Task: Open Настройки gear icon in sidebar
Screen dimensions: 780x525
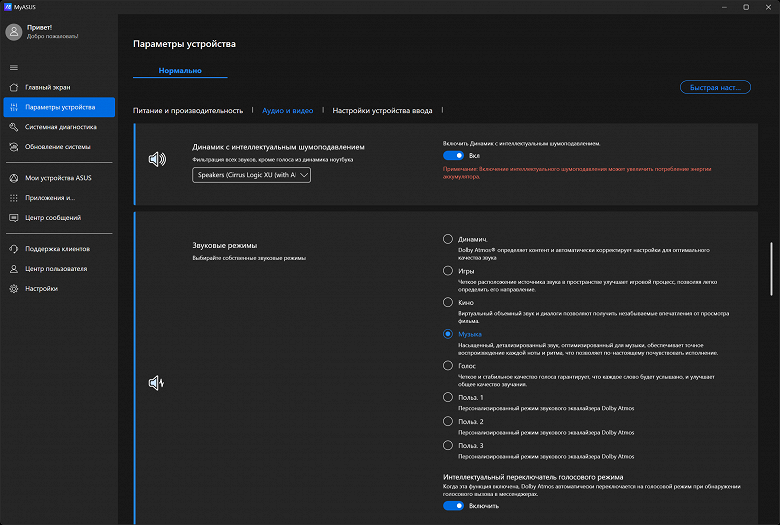Action: pyautogui.click(x=14, y=289)
